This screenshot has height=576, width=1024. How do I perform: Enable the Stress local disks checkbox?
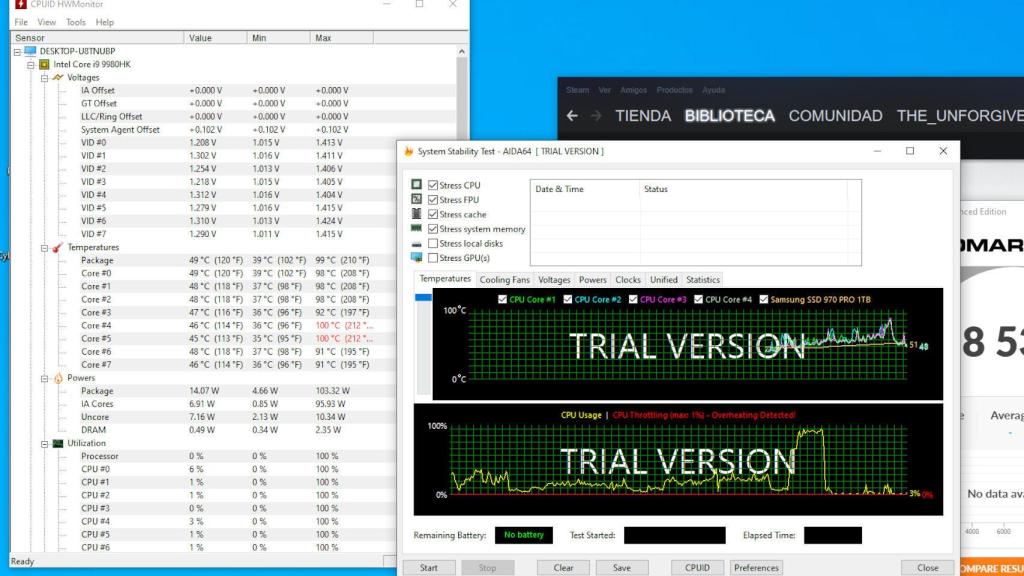[434, 242]
